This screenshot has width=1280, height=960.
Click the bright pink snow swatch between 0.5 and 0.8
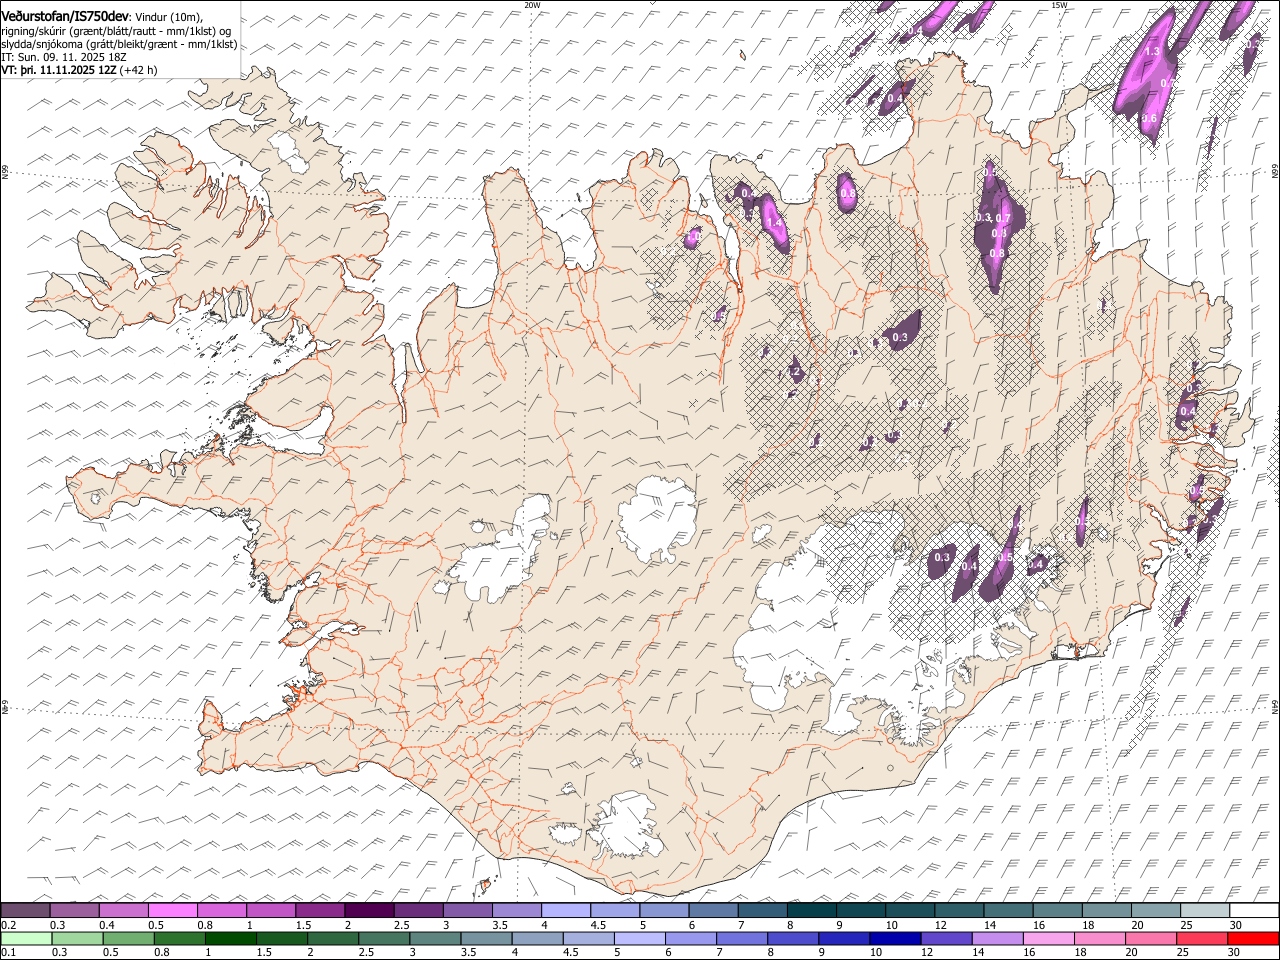tap(173, 910)
